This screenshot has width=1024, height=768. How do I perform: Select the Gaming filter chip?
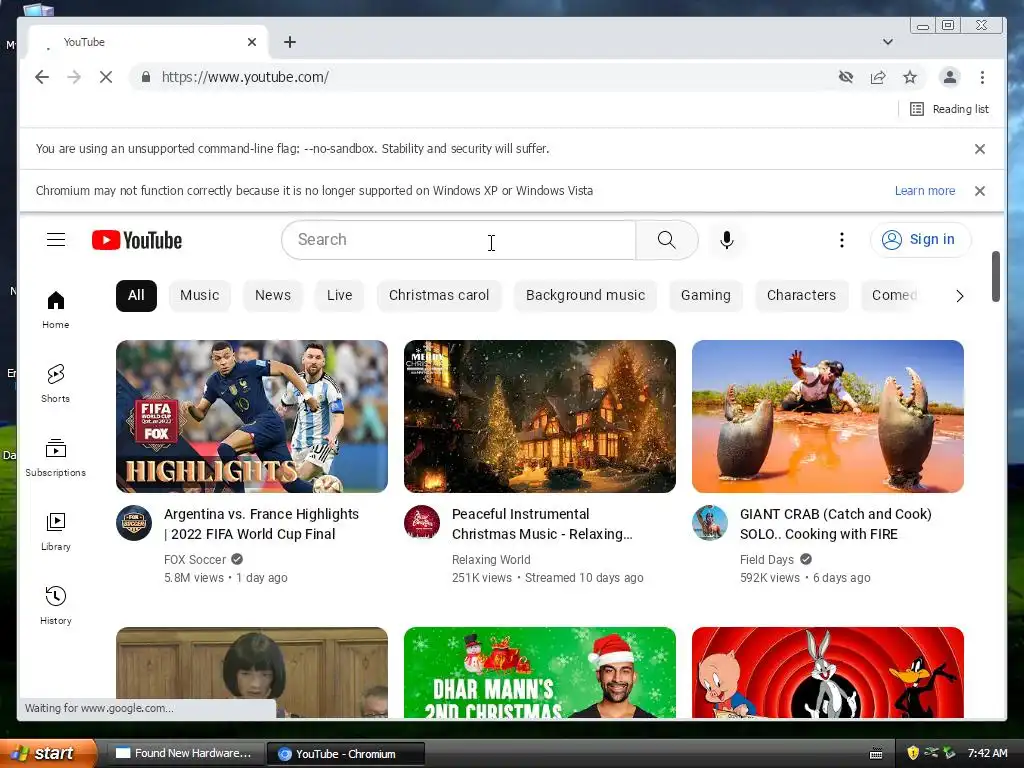click(706, 295)
